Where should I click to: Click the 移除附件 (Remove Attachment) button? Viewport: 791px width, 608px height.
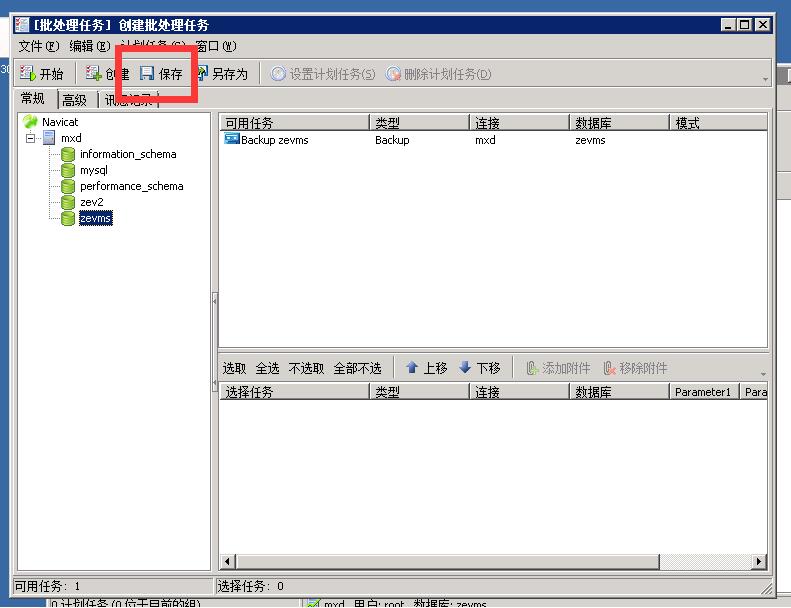[636, 368]
